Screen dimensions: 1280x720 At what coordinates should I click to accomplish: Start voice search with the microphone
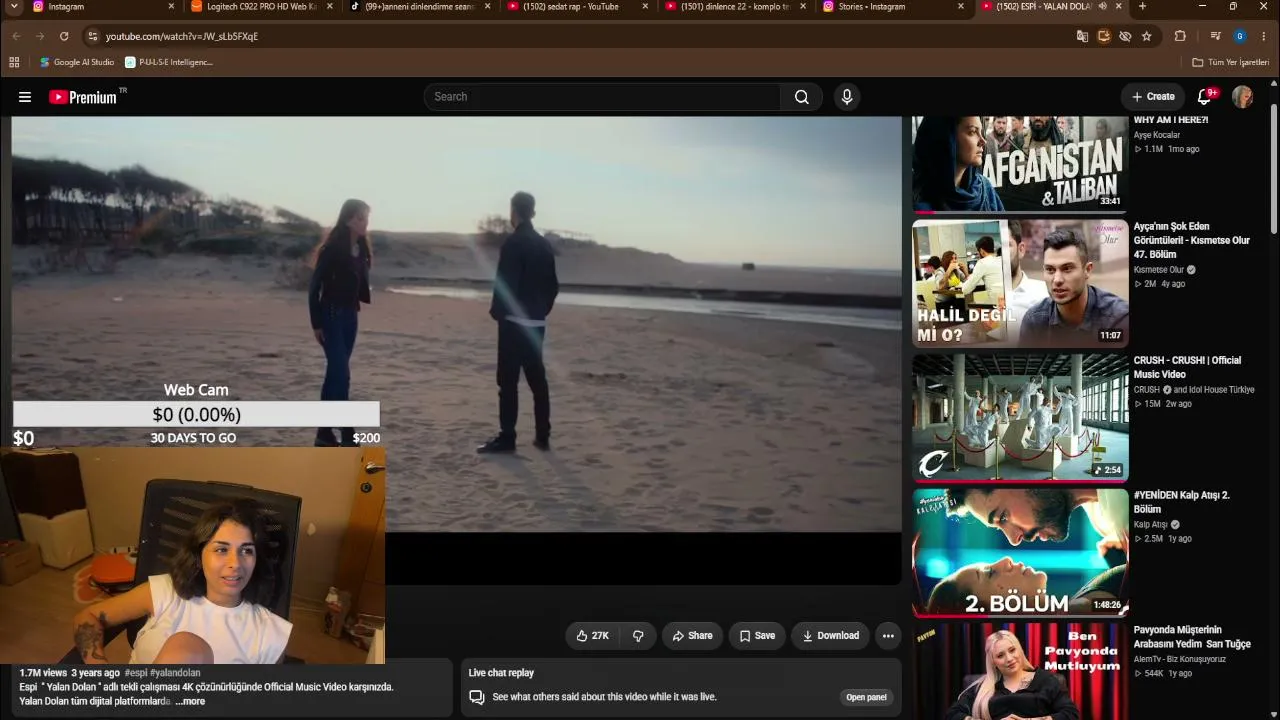847,97
